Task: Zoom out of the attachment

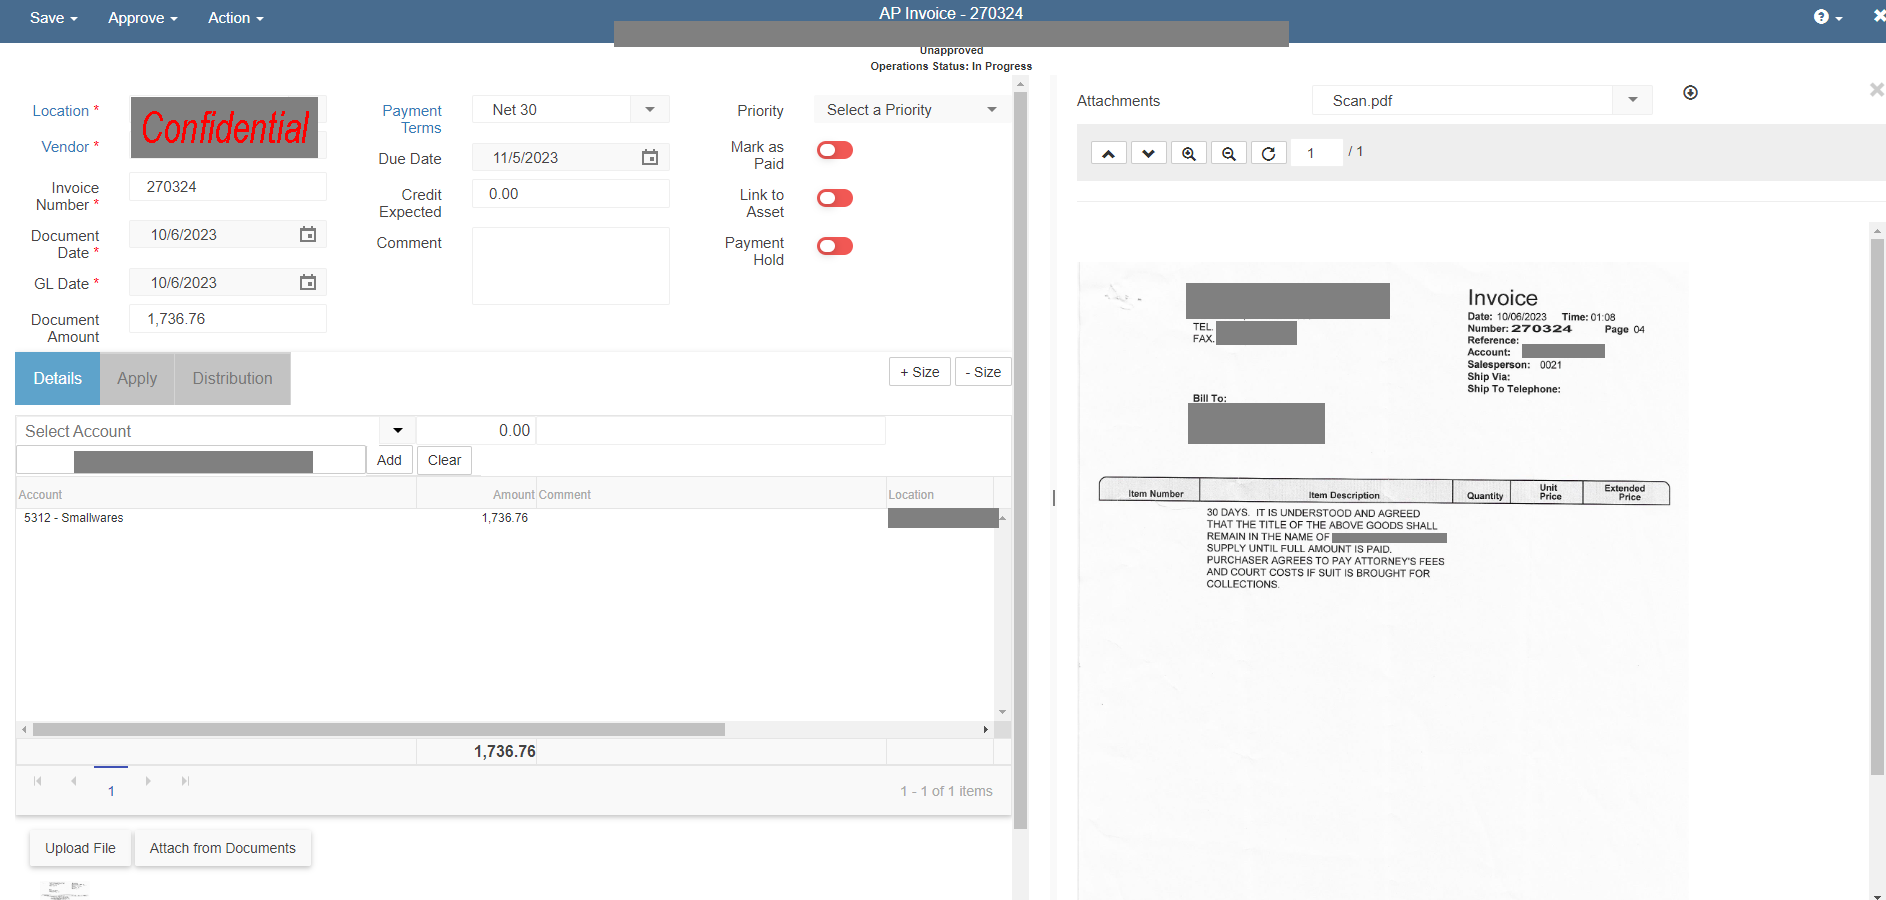Action: point(1228,153)
